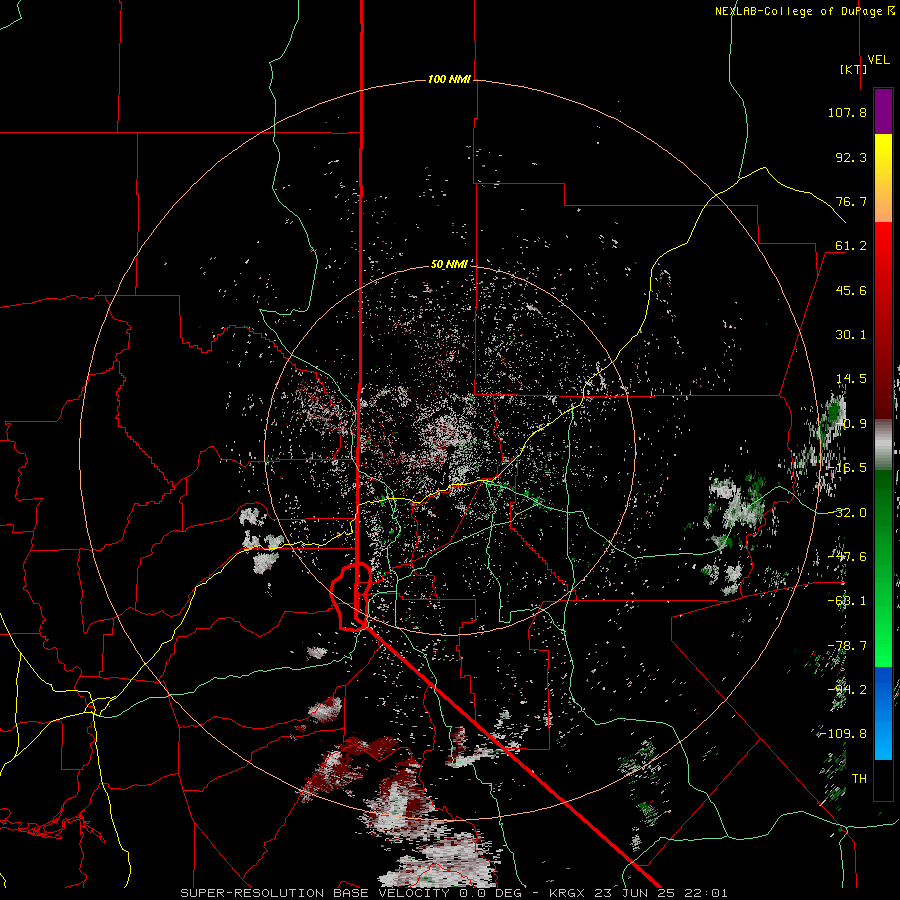Click the TH legend label
The height and width of the screenshot is (900, 900).
859,779
